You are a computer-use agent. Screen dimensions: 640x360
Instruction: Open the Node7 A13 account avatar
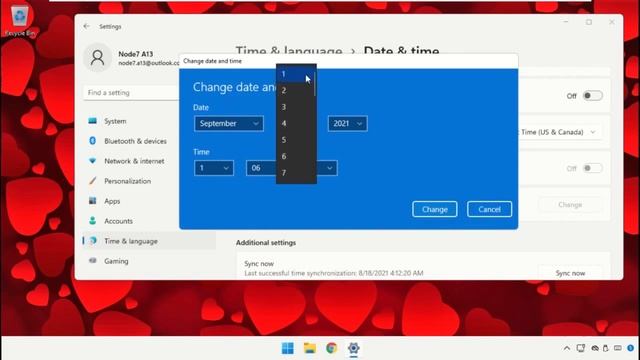pos(98,58)
